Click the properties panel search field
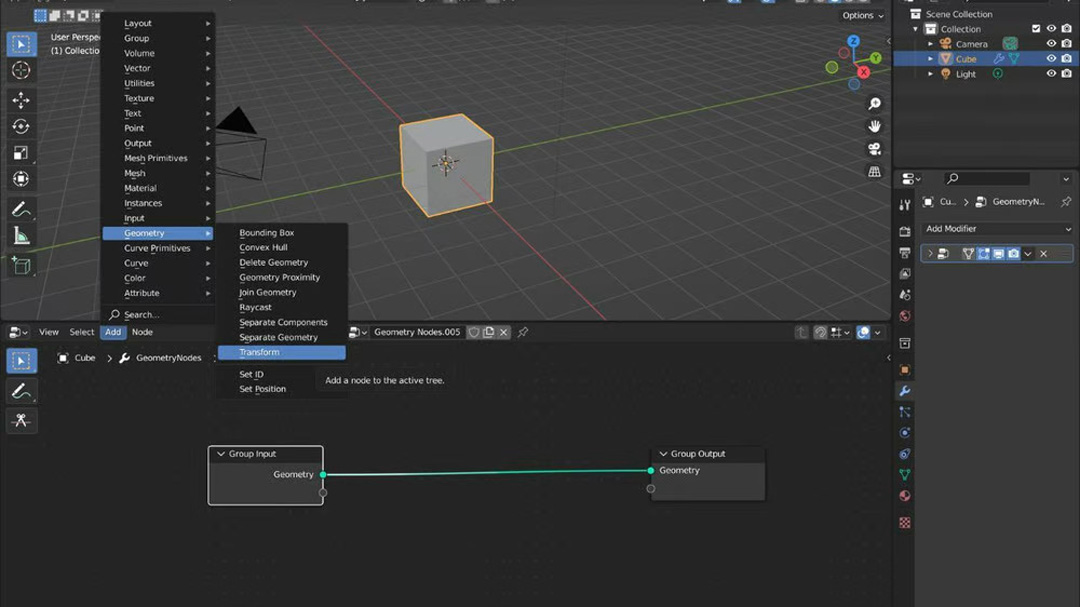Viewport: 1080px width, 607px height. pos(986,178)
